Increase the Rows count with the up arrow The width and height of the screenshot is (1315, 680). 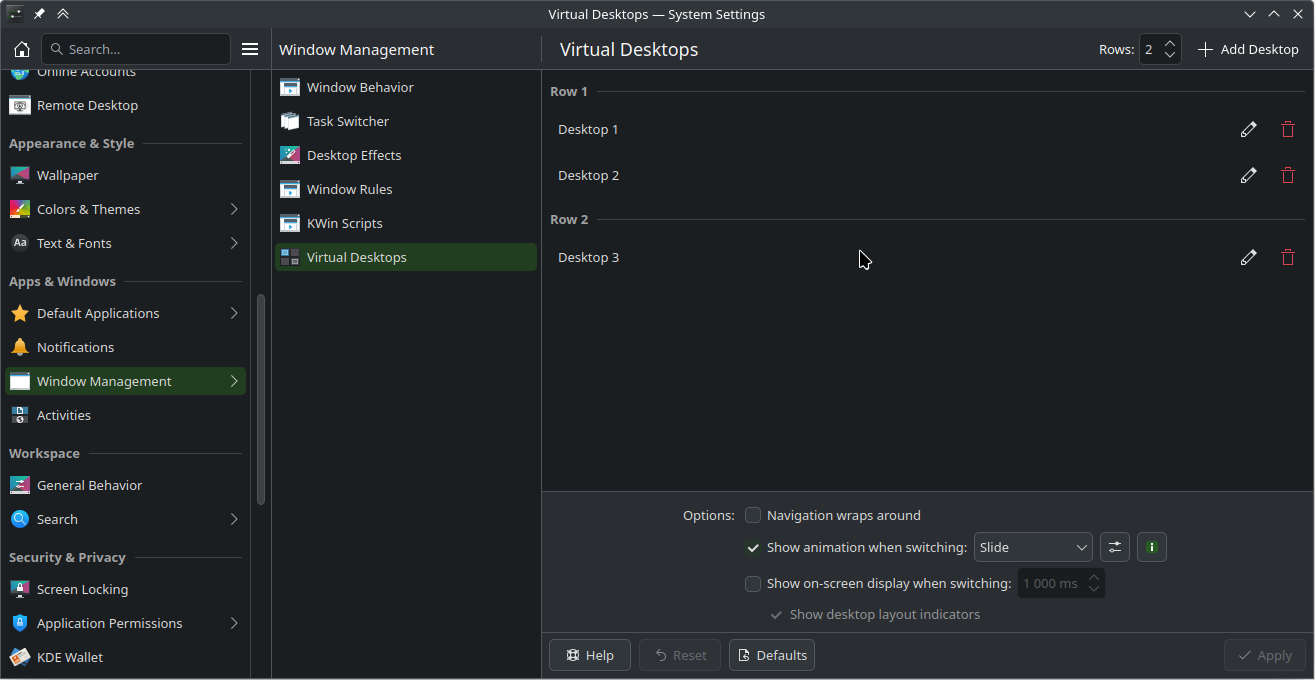1170,43
